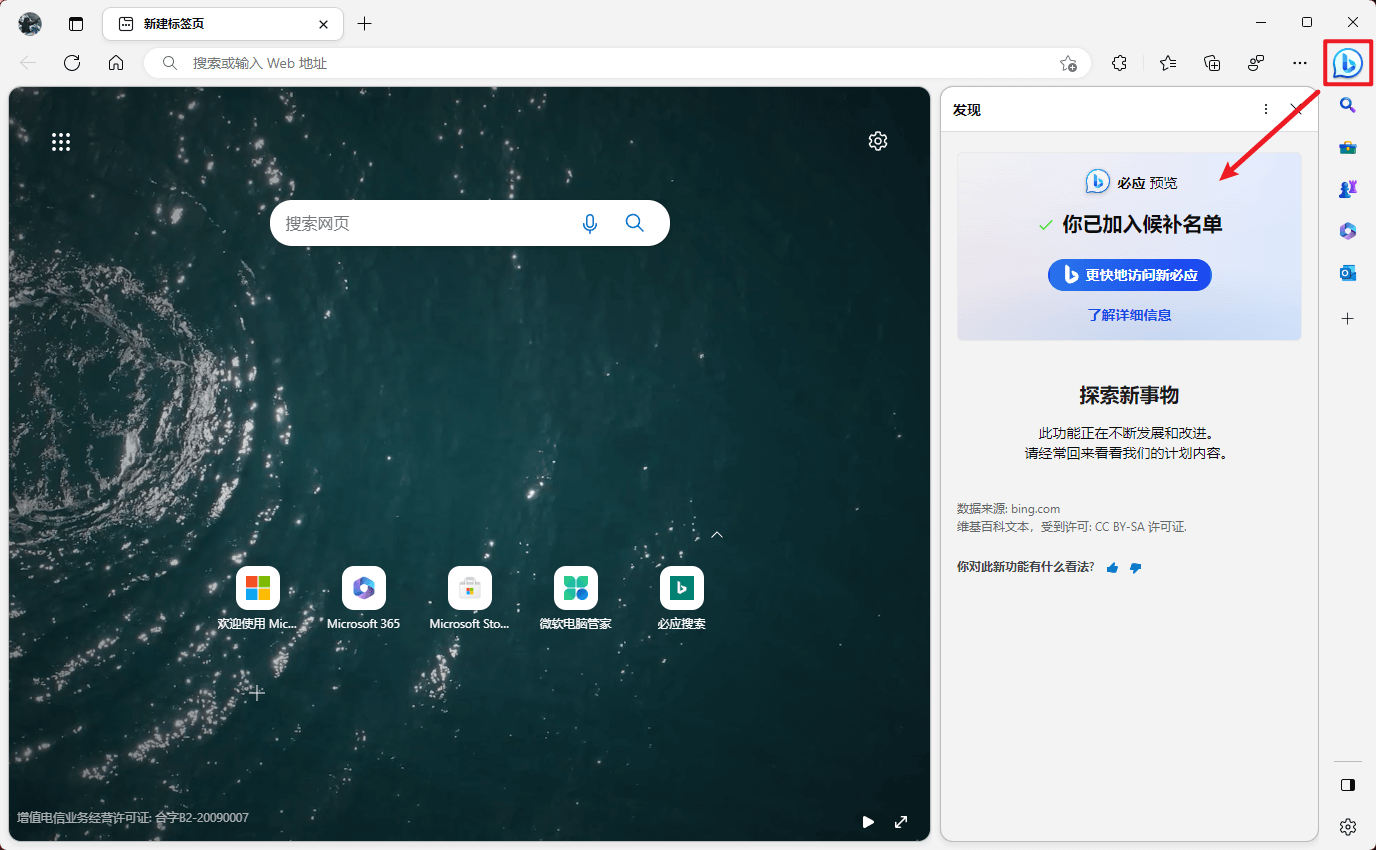Select the 新建标签页 tab

222,24
